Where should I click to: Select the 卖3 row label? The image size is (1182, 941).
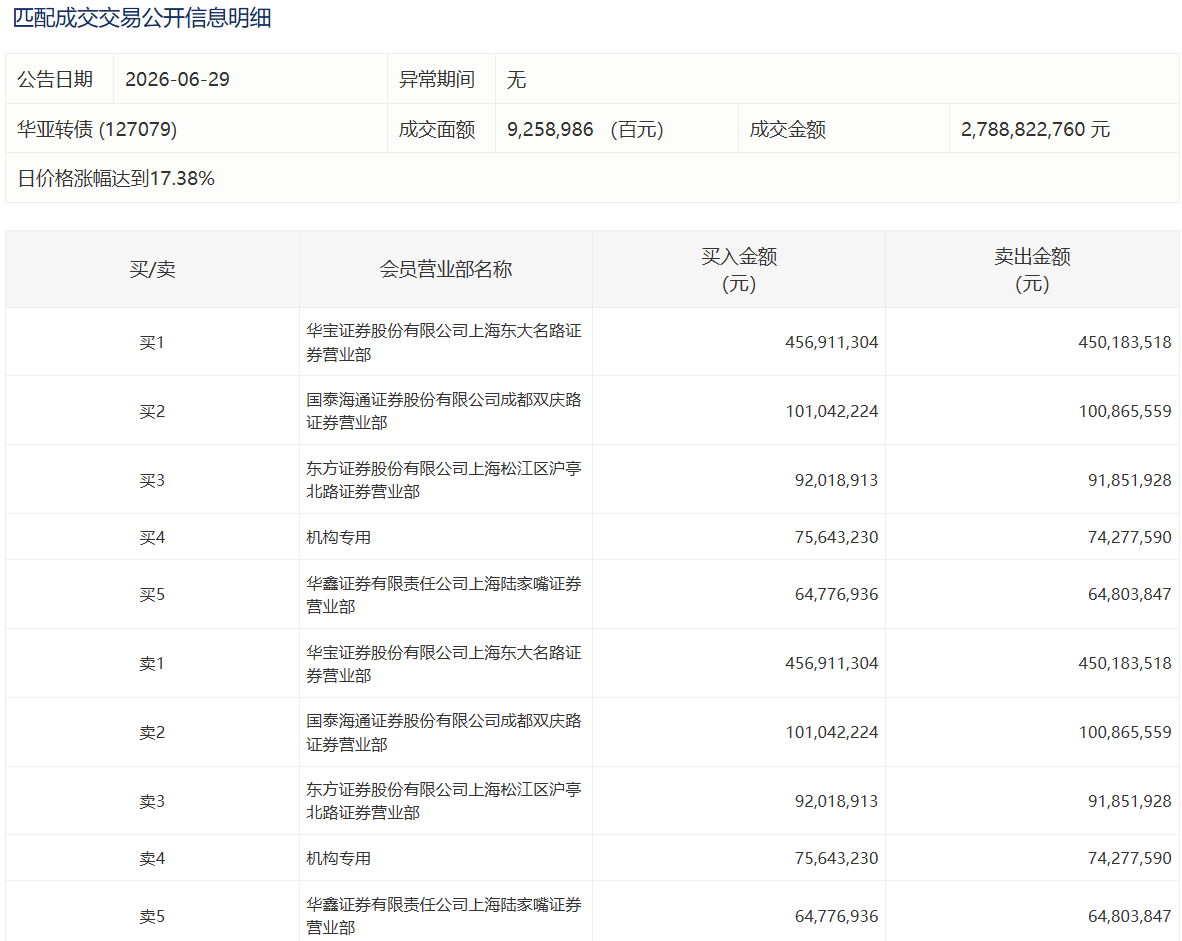pos(152,802)
